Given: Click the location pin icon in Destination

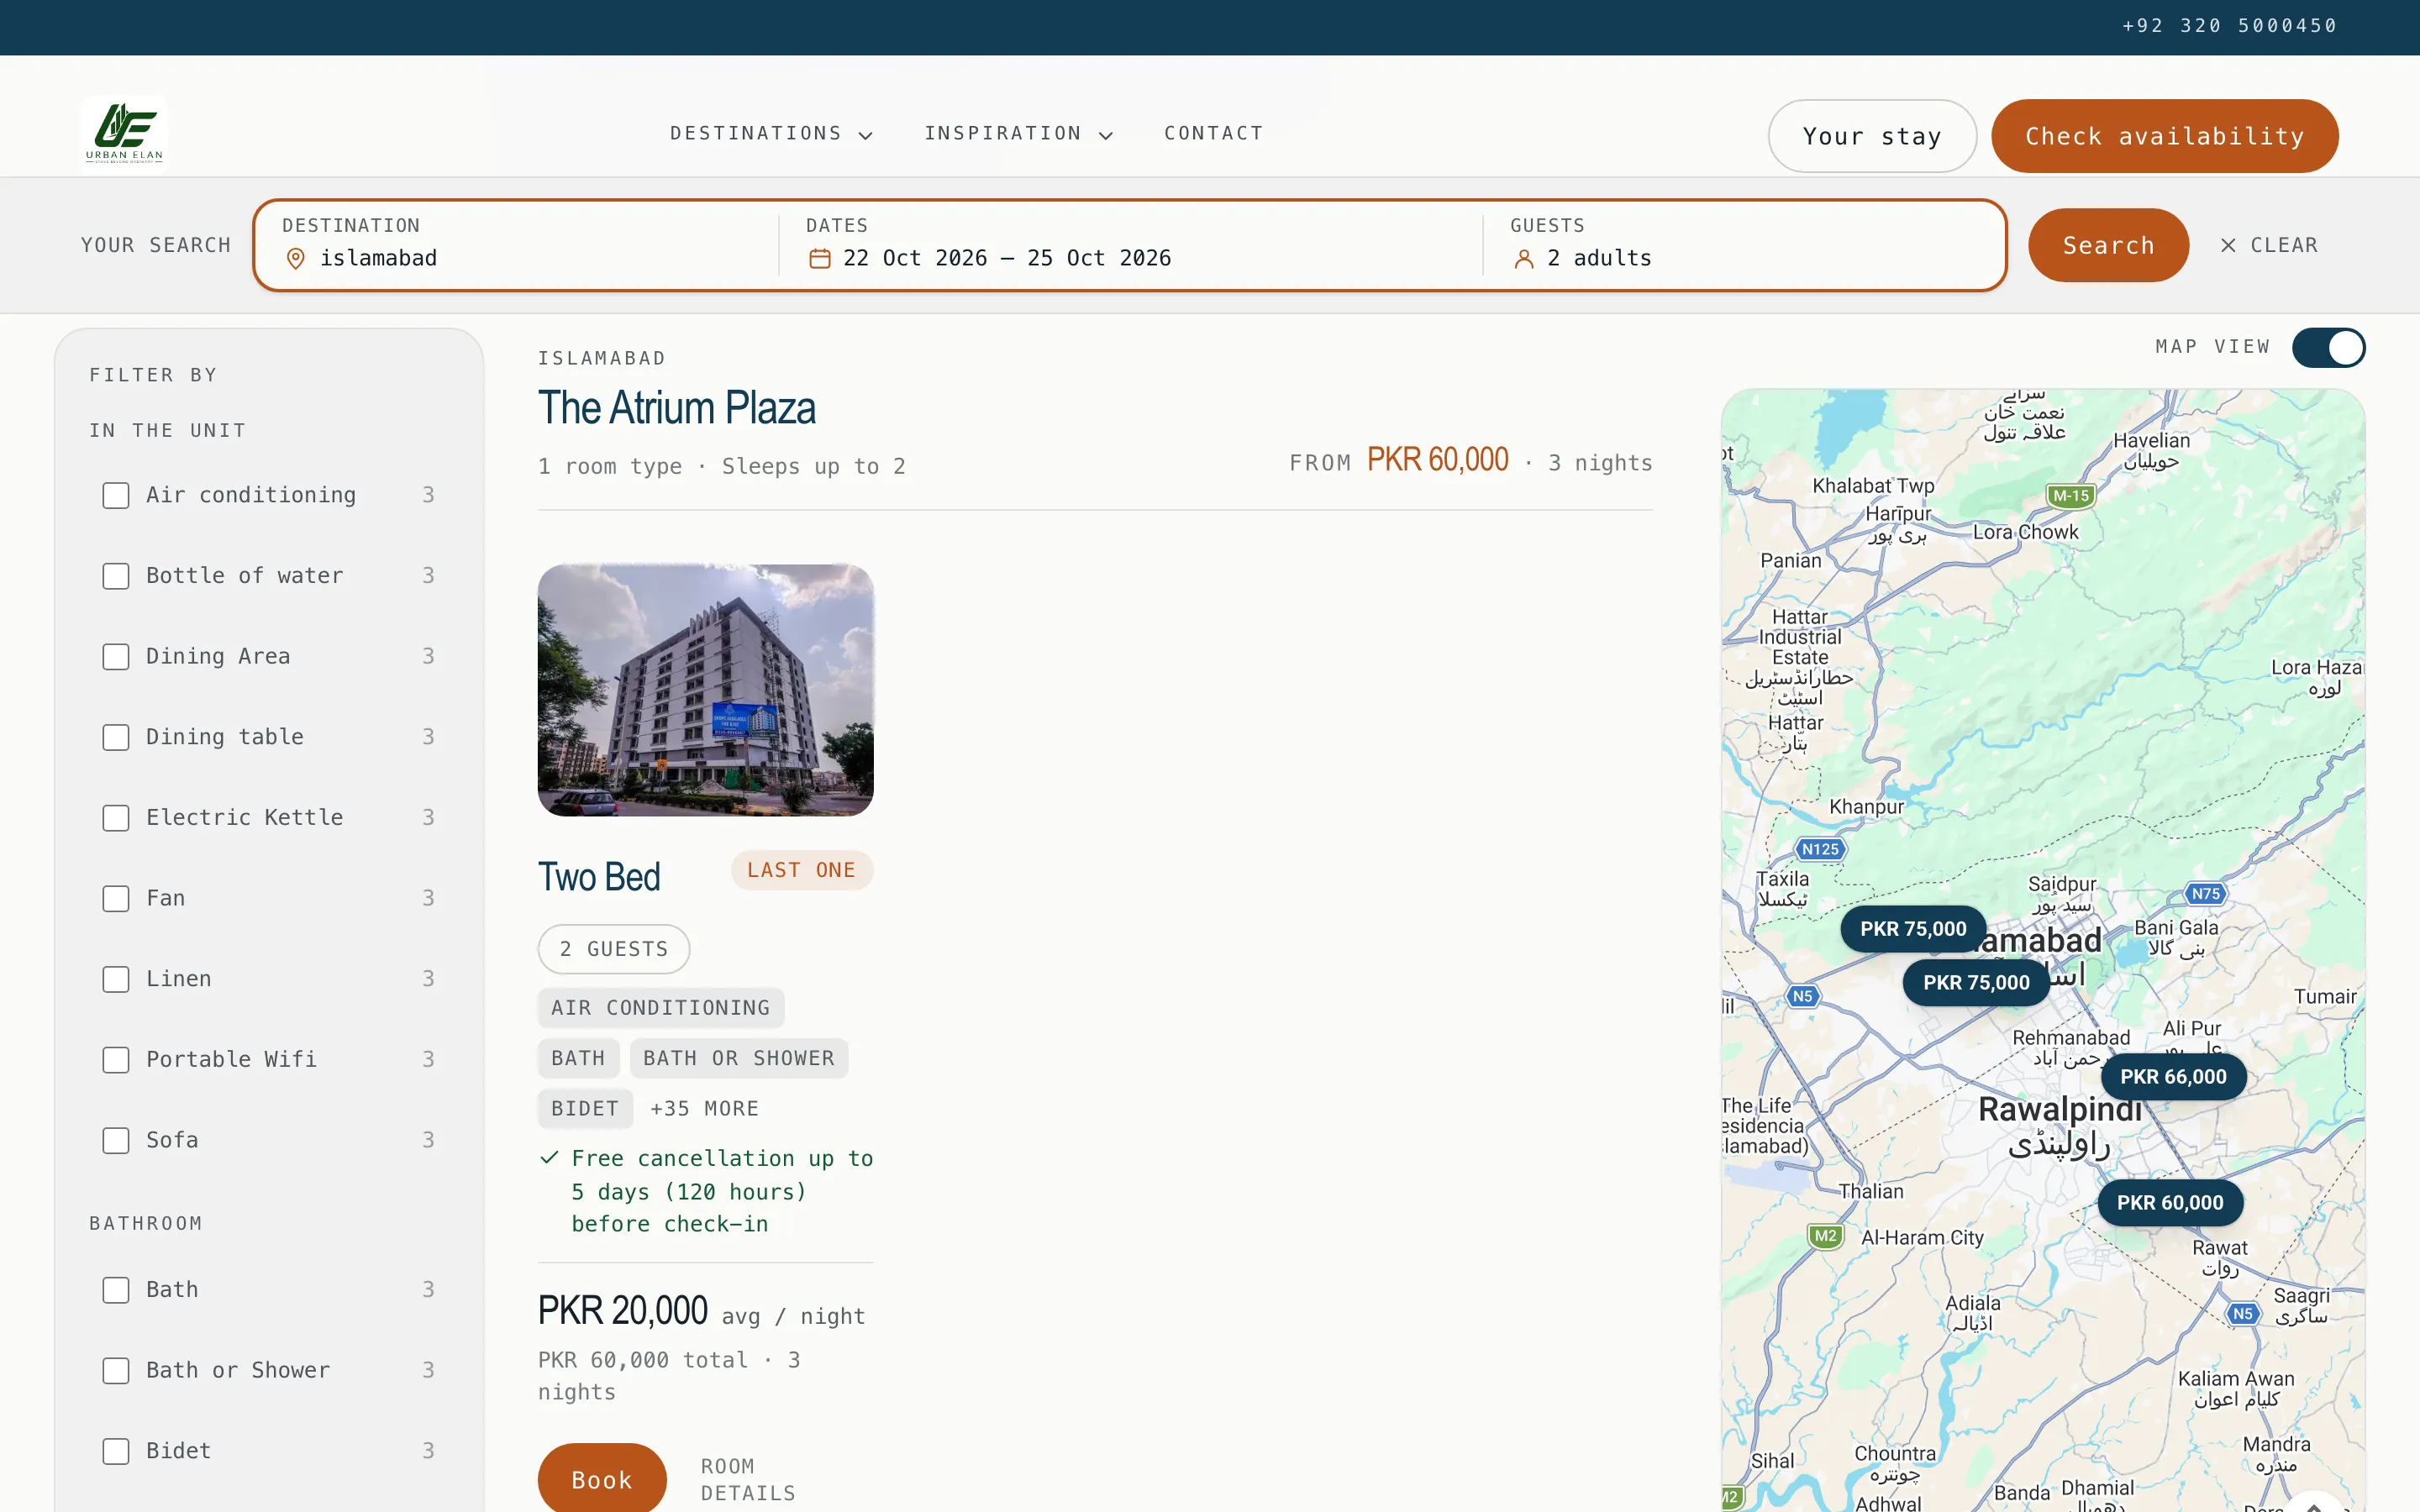Looking at the screenshot, I should [295, 259].
